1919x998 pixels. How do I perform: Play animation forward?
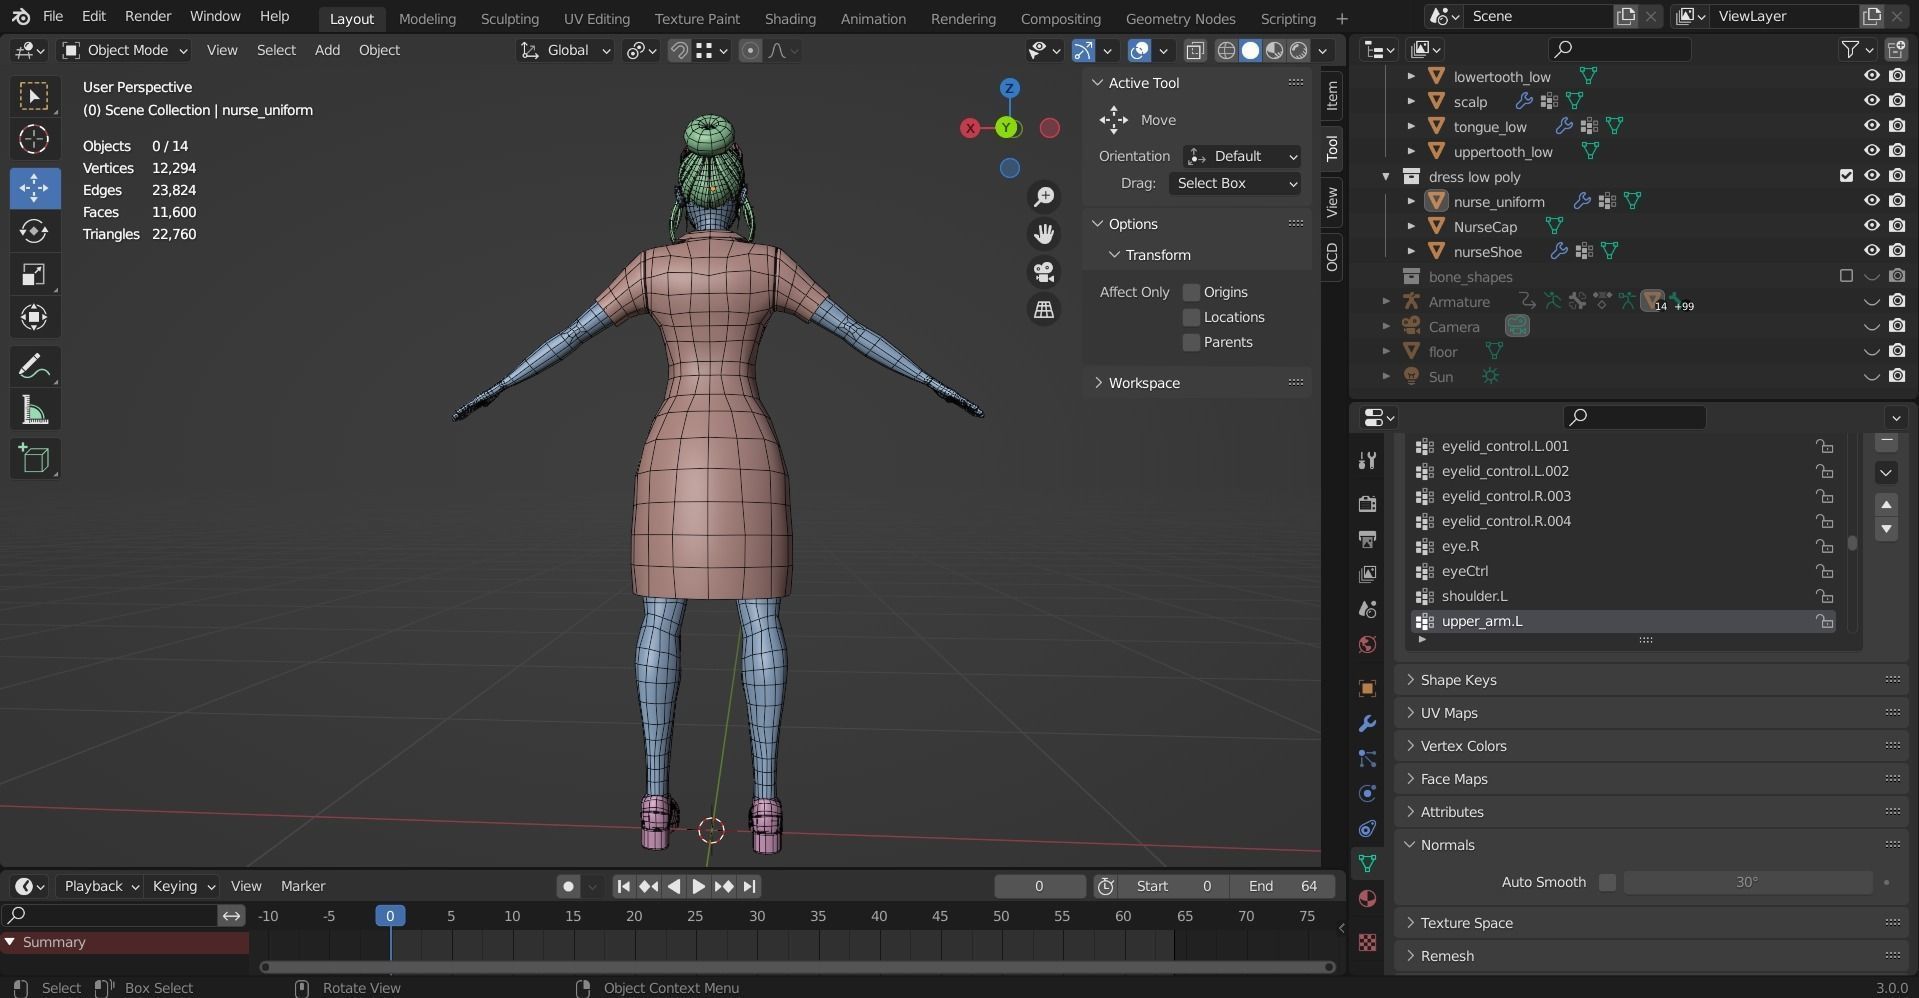[698, 886]
